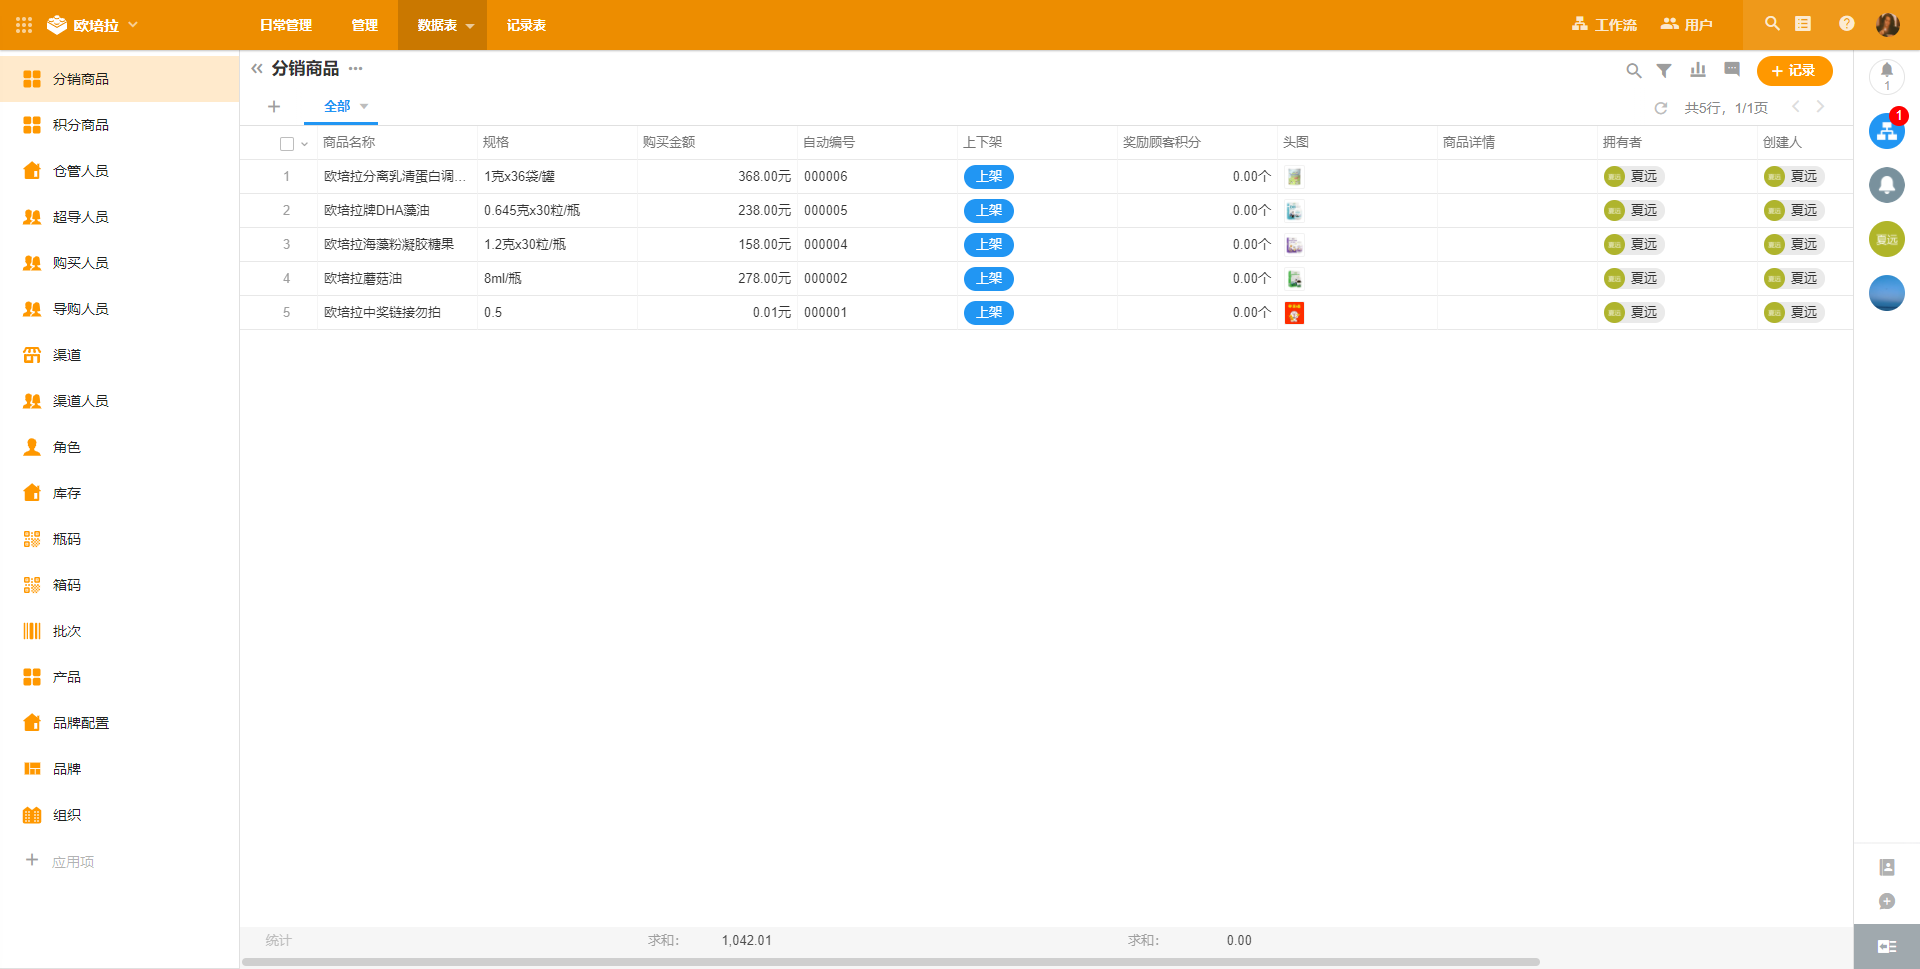Screen dimensions: 1920x969
Task: Switch to the 日常管理 tab
Action: [286, 25]
